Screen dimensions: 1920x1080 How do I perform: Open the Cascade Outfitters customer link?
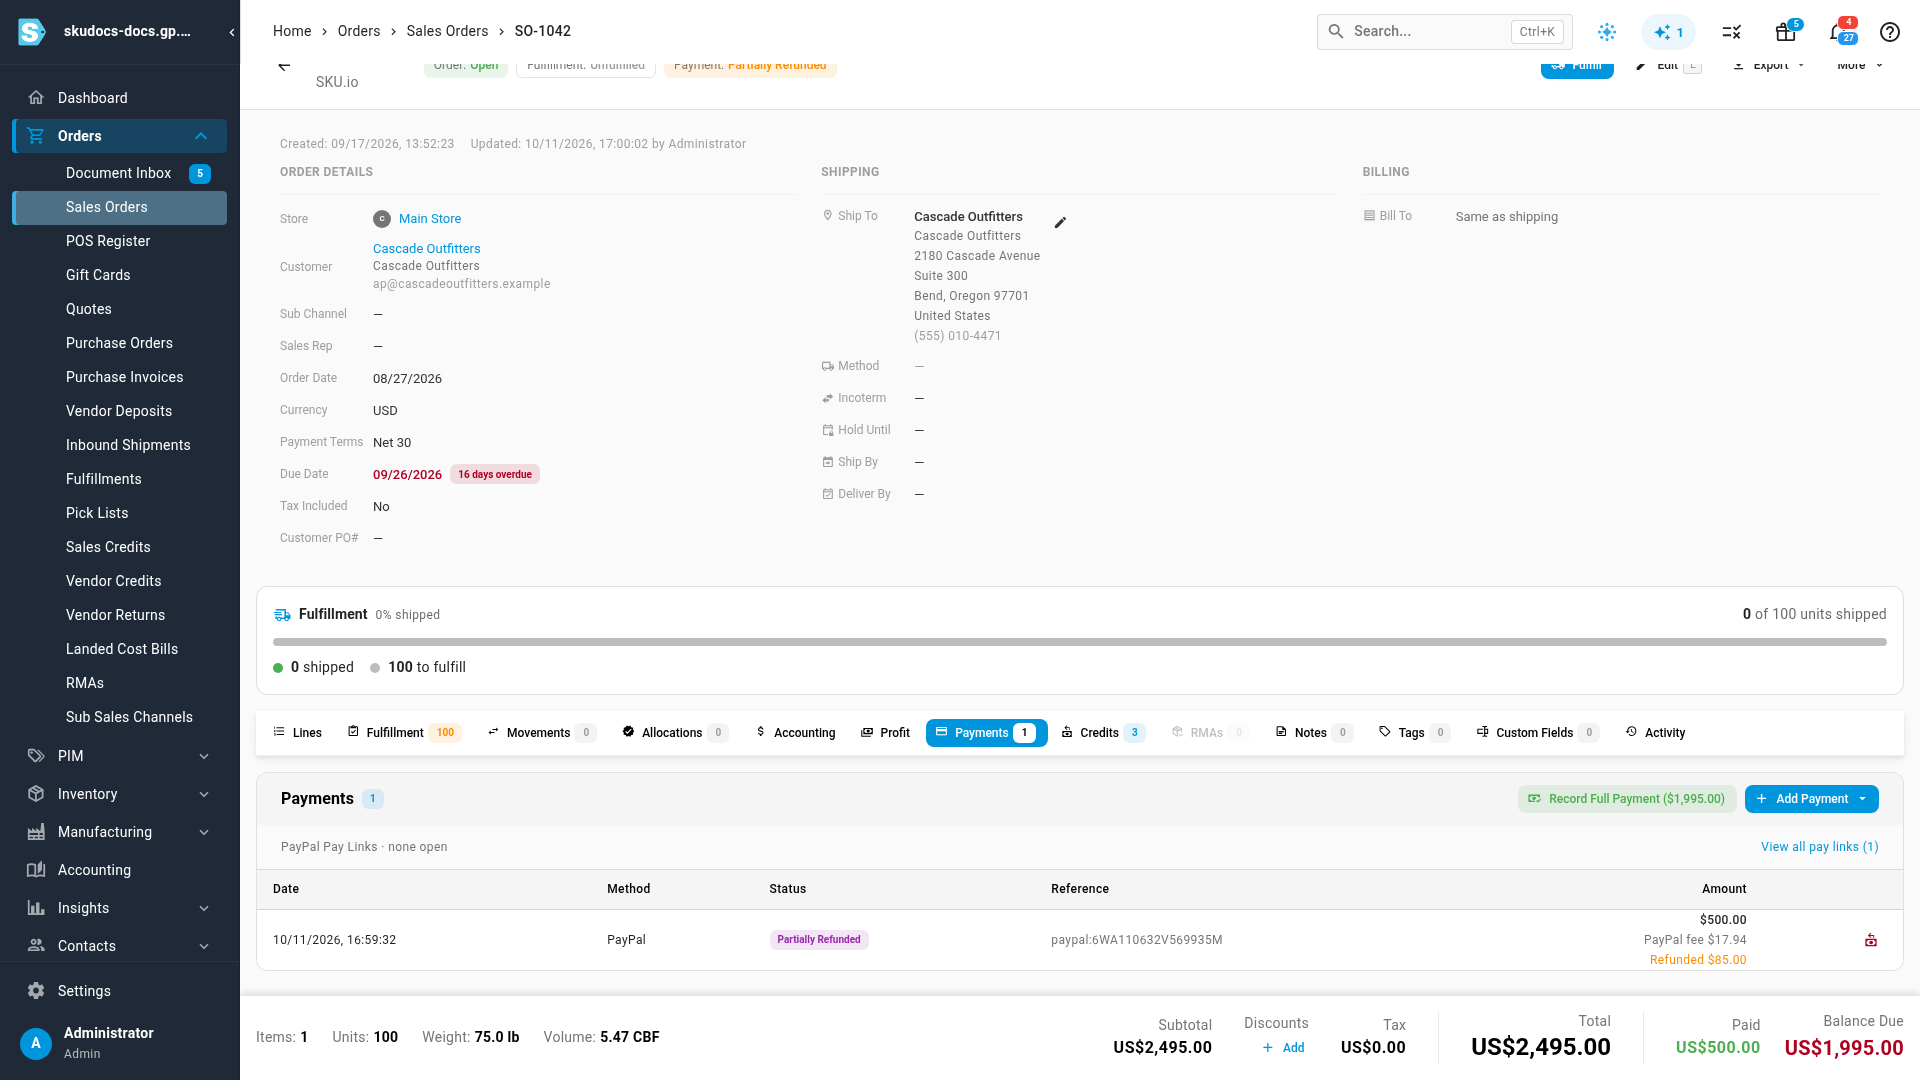(x=426, y=249)
